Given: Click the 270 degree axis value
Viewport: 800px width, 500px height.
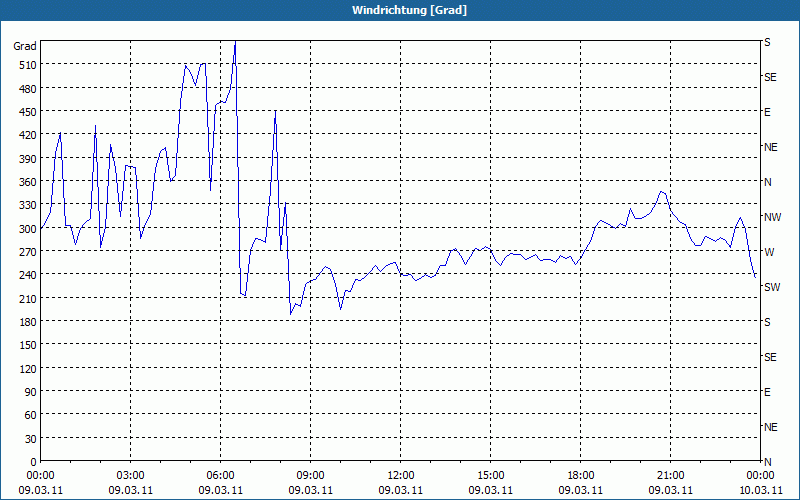Looking at the screenshot, I should click(28, 252).
